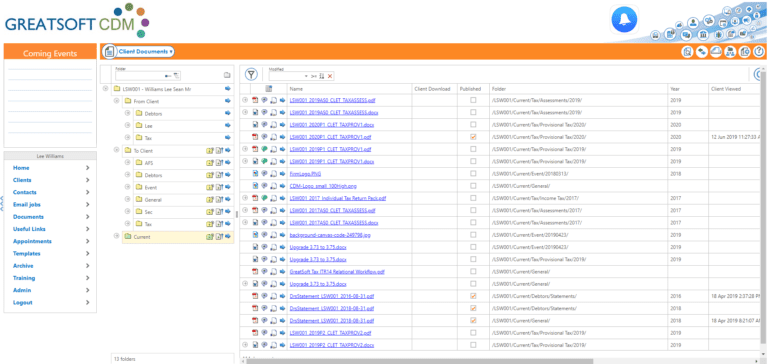Click the document search icon on orange bar
768x364 pixels.
[x=687, y=51]
